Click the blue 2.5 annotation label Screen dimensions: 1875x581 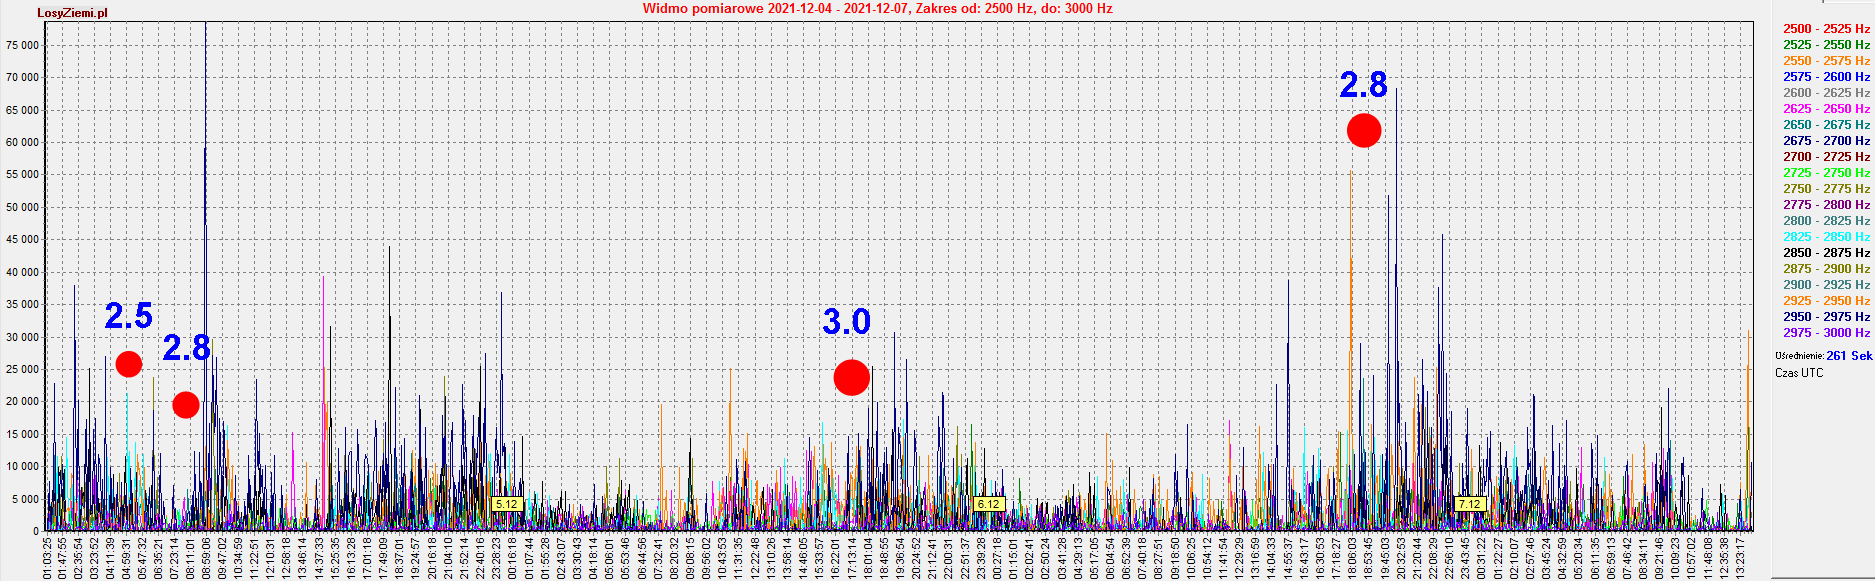click(128, 316)
